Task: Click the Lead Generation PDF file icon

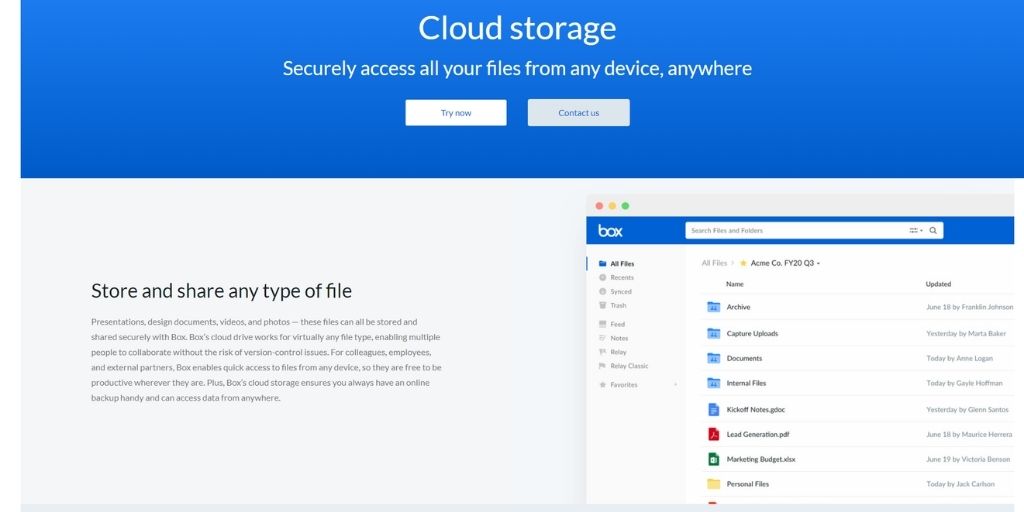Action: click(x=713, y=434)
